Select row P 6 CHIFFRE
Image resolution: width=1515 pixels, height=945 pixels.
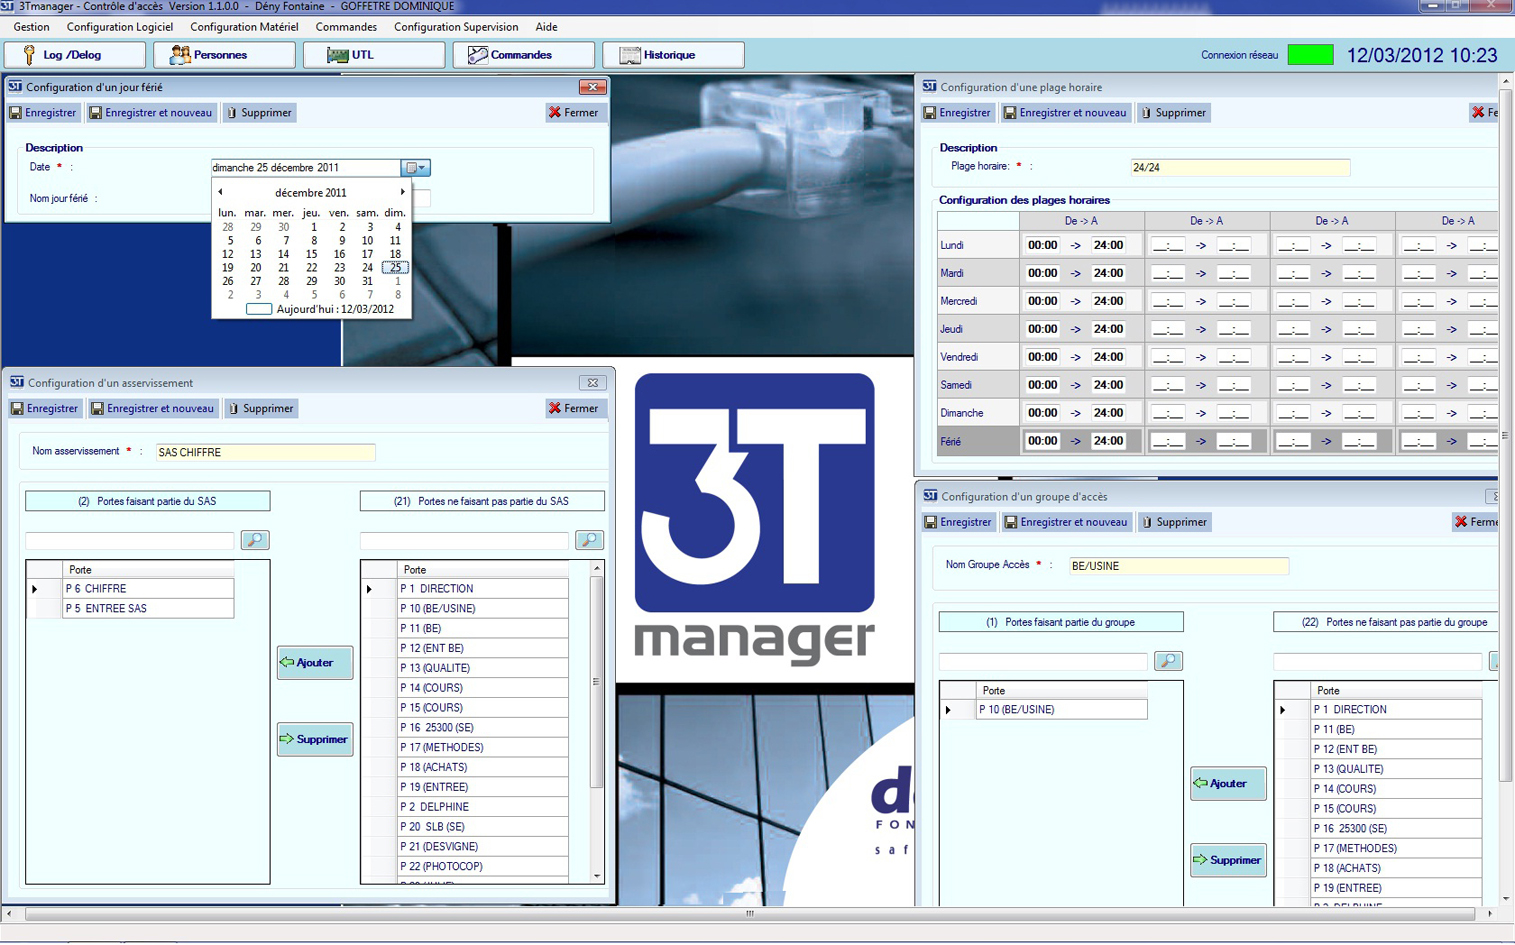(x=148, y=589)
